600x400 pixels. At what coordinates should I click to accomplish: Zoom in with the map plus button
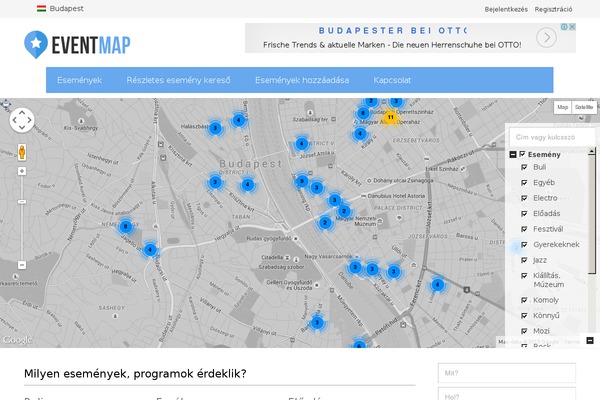point(22,171)
